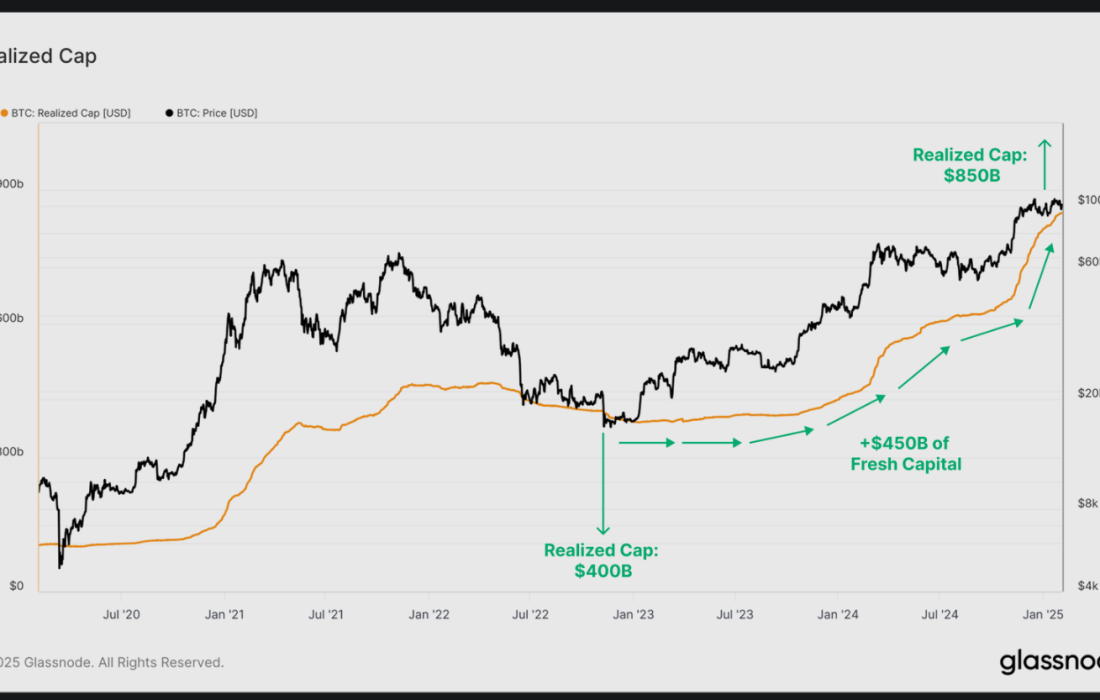Click the $20k right y-axis label
The height and width of the screenshot is (700, 1100).
click(x=1088, y=393)
